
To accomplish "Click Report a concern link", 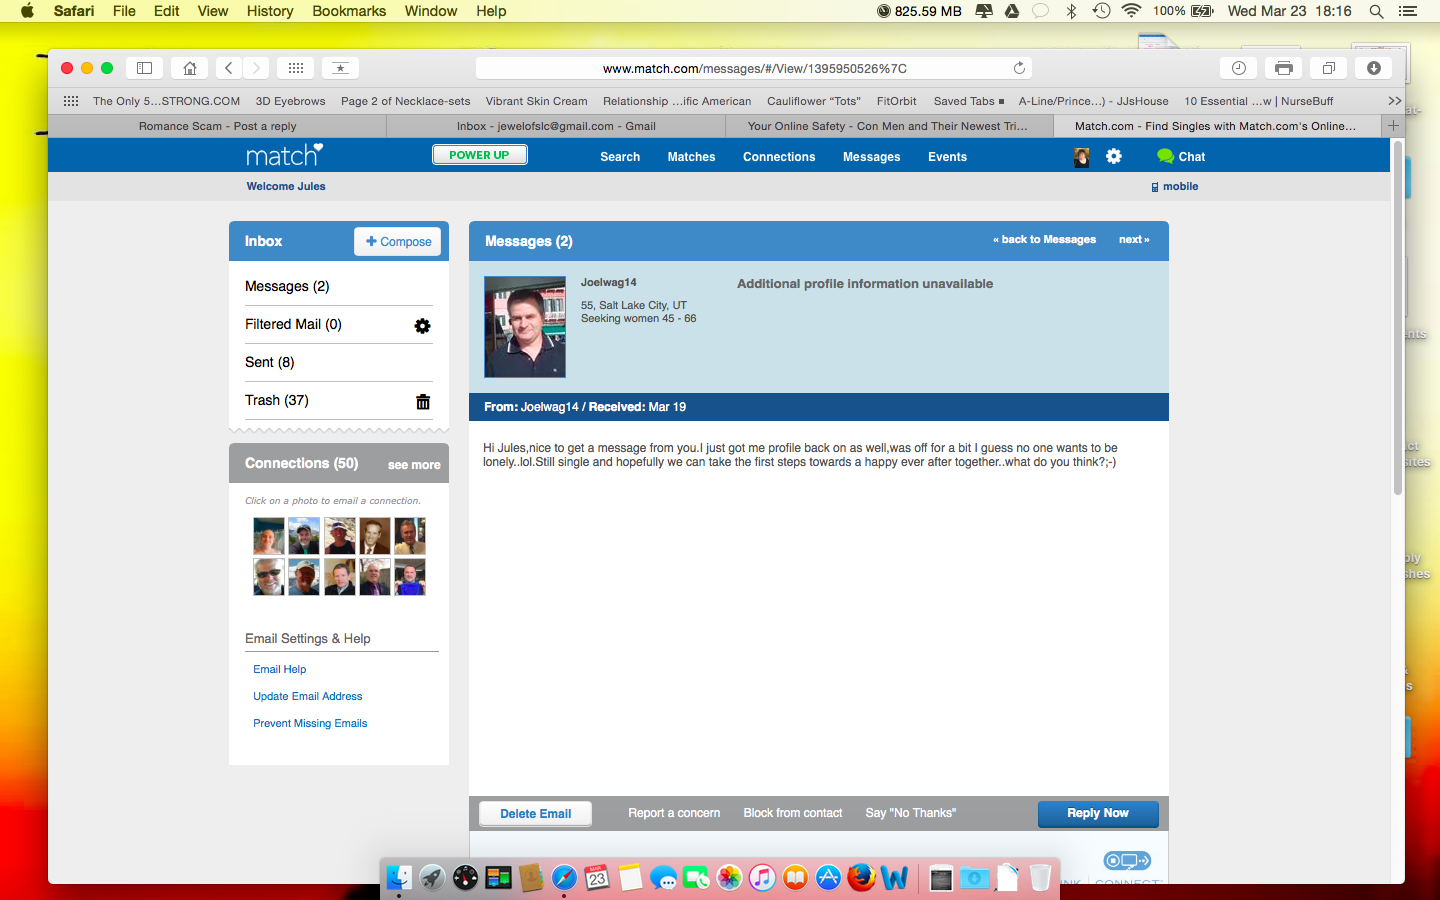I will coord(674,813).
